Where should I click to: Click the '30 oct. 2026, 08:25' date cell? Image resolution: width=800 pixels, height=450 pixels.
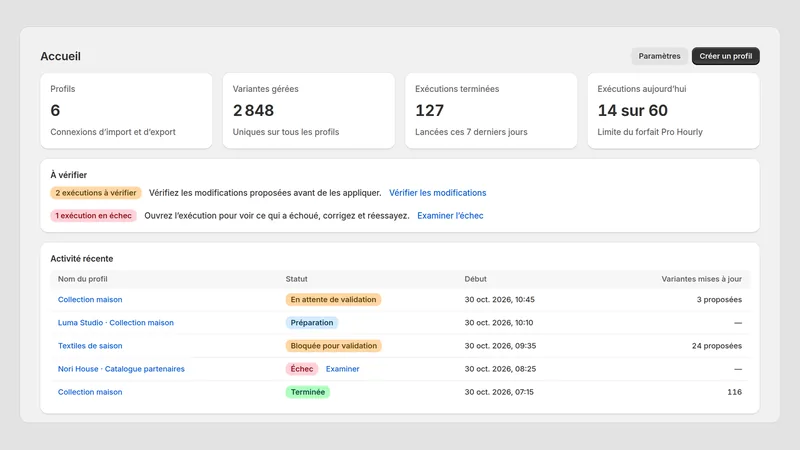[x=500, y=369]
